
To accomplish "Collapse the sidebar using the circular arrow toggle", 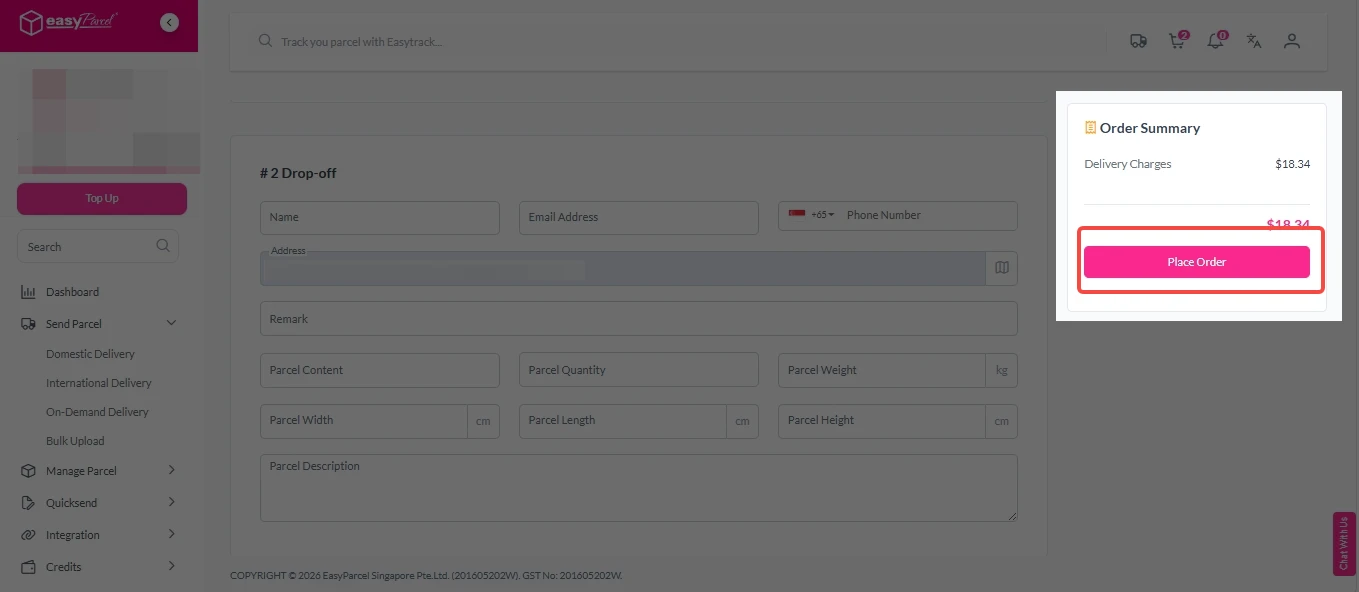I will (x=168, y=21).
